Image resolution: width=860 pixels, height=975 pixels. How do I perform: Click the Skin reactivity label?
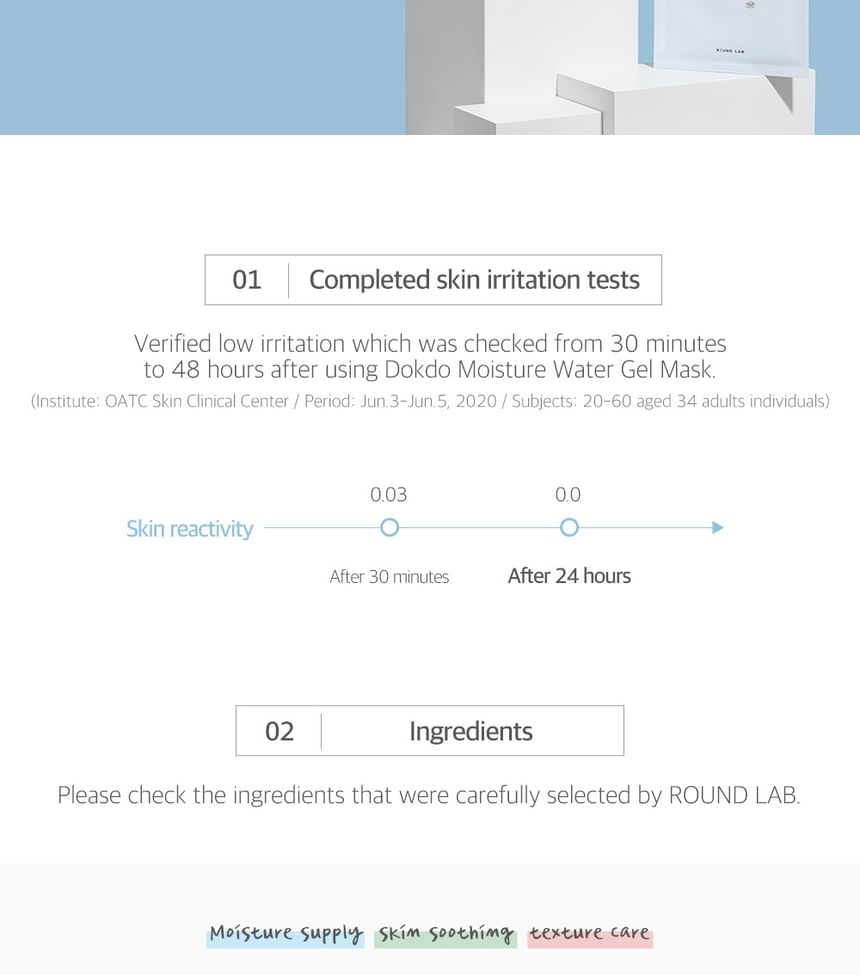click(x=190, y=529)
